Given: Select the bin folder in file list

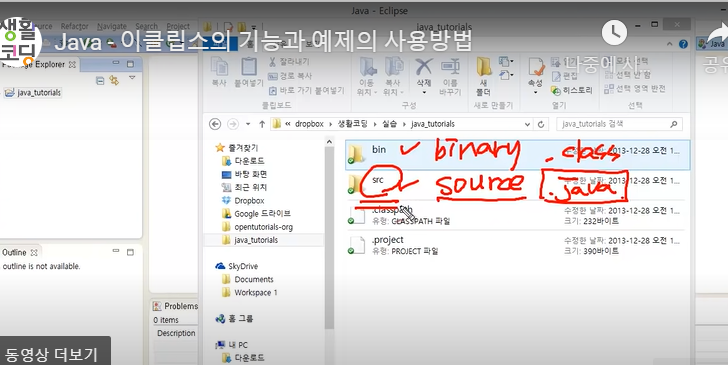Looking at the screenshot, I should 518,155.
